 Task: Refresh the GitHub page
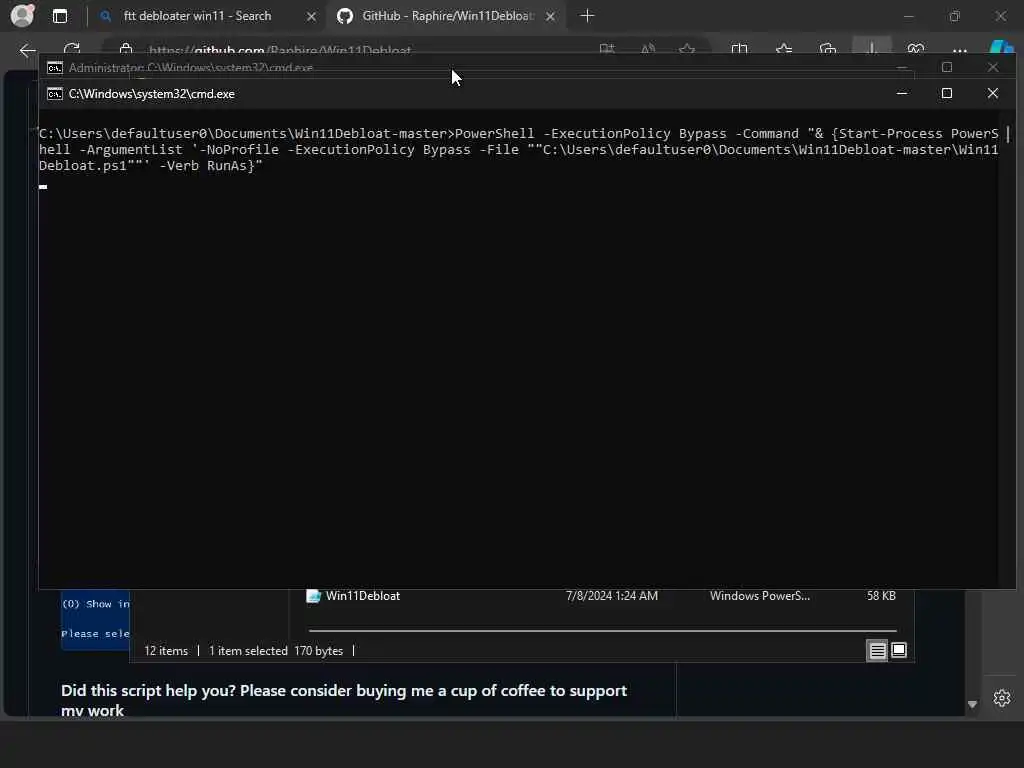72,49
